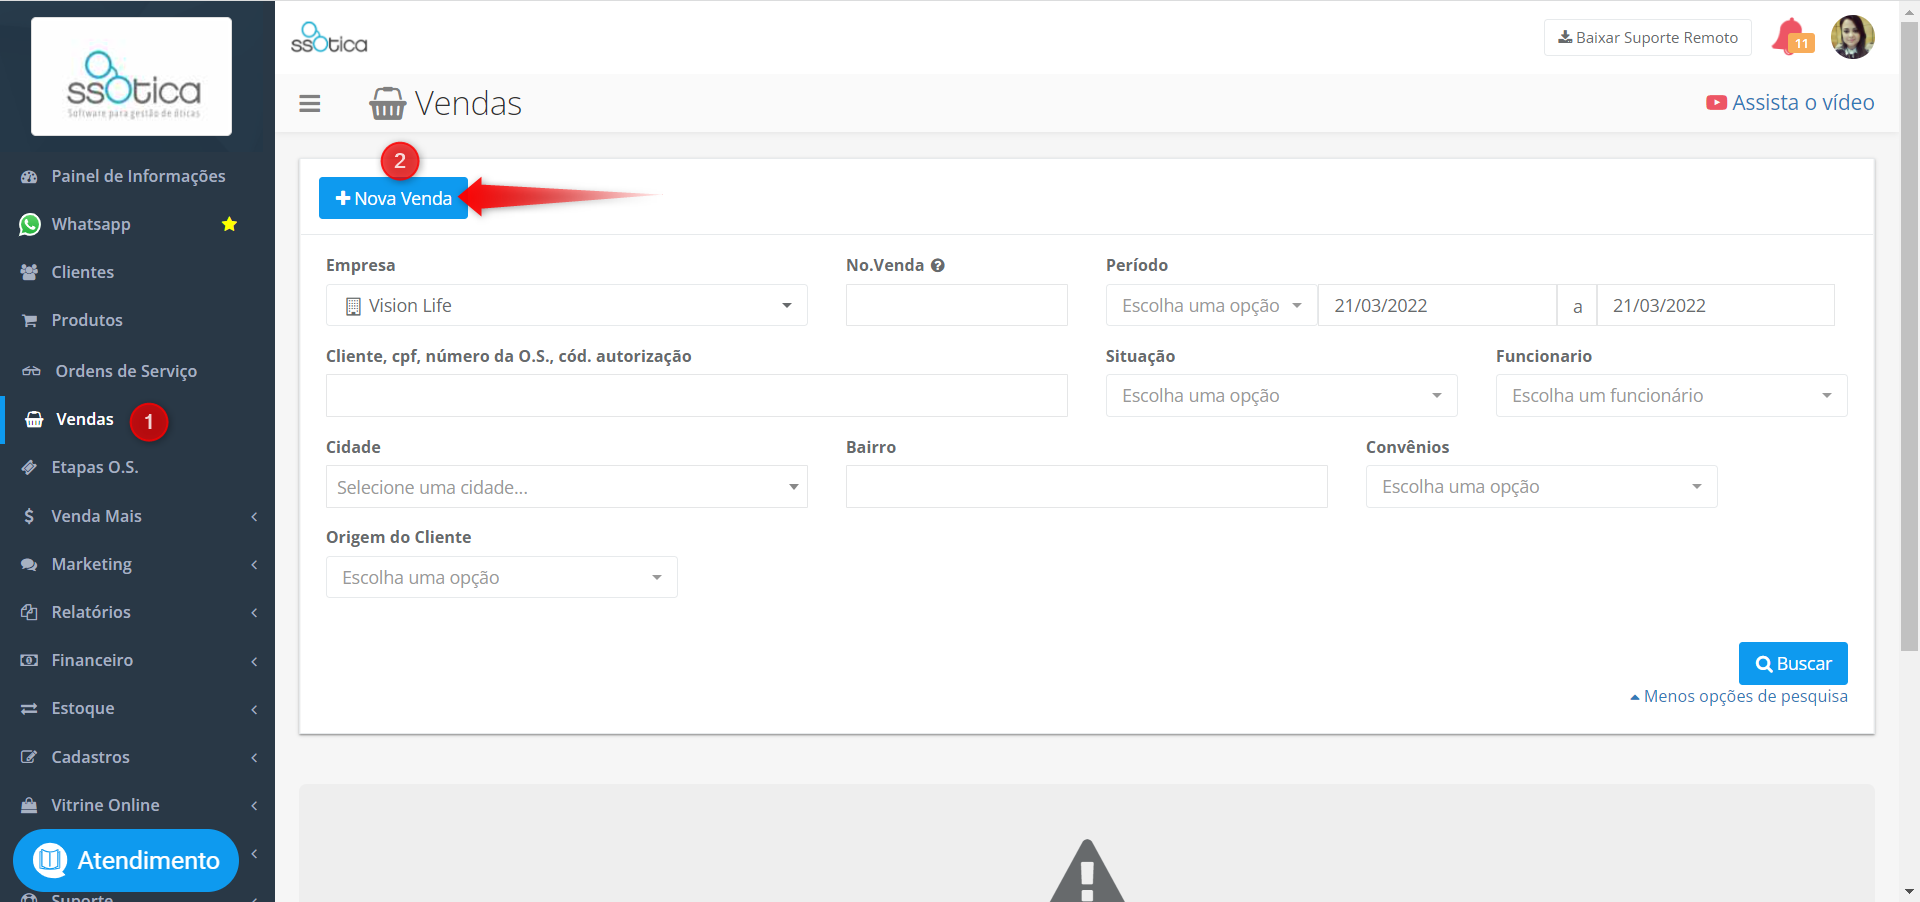Open the Assista o vídeo link
Image resolution: width=1920 pixels, height=902 pixels.
click(x=1790, y=103)
